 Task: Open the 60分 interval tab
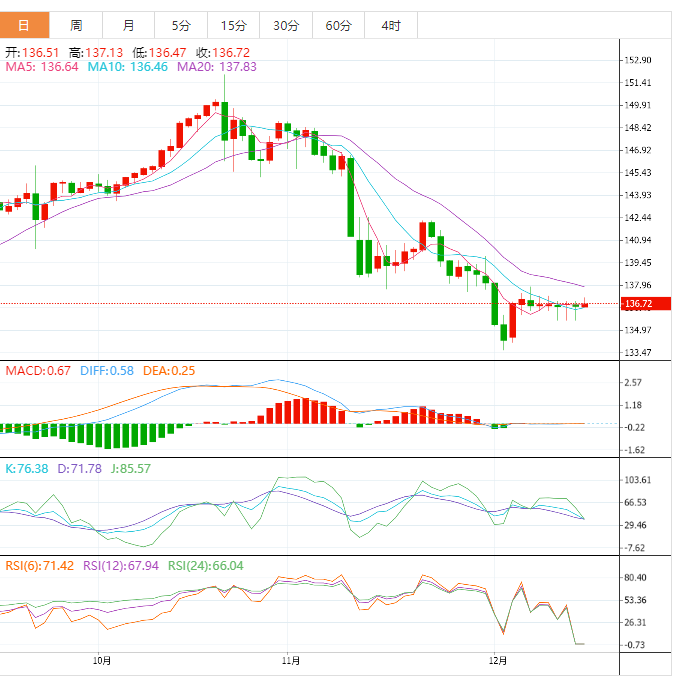(338, 25)
